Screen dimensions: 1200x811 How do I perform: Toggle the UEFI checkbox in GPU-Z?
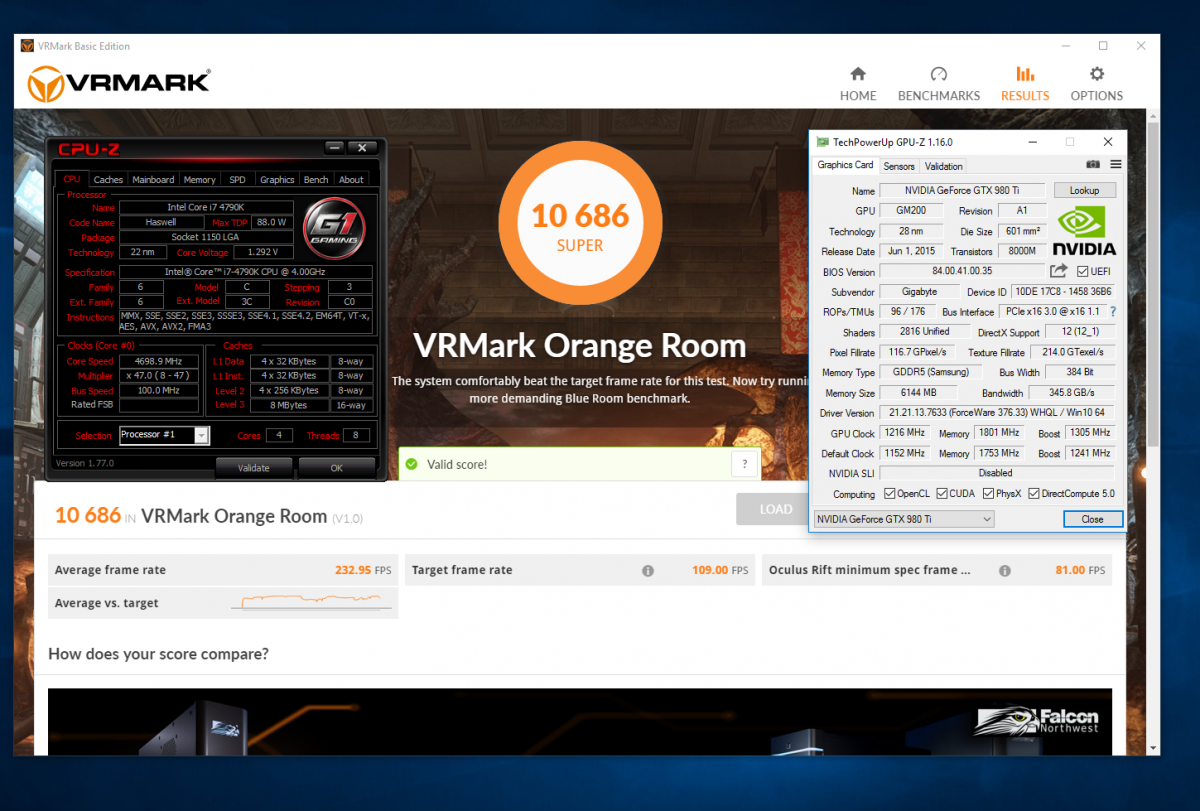[1083, 272]
